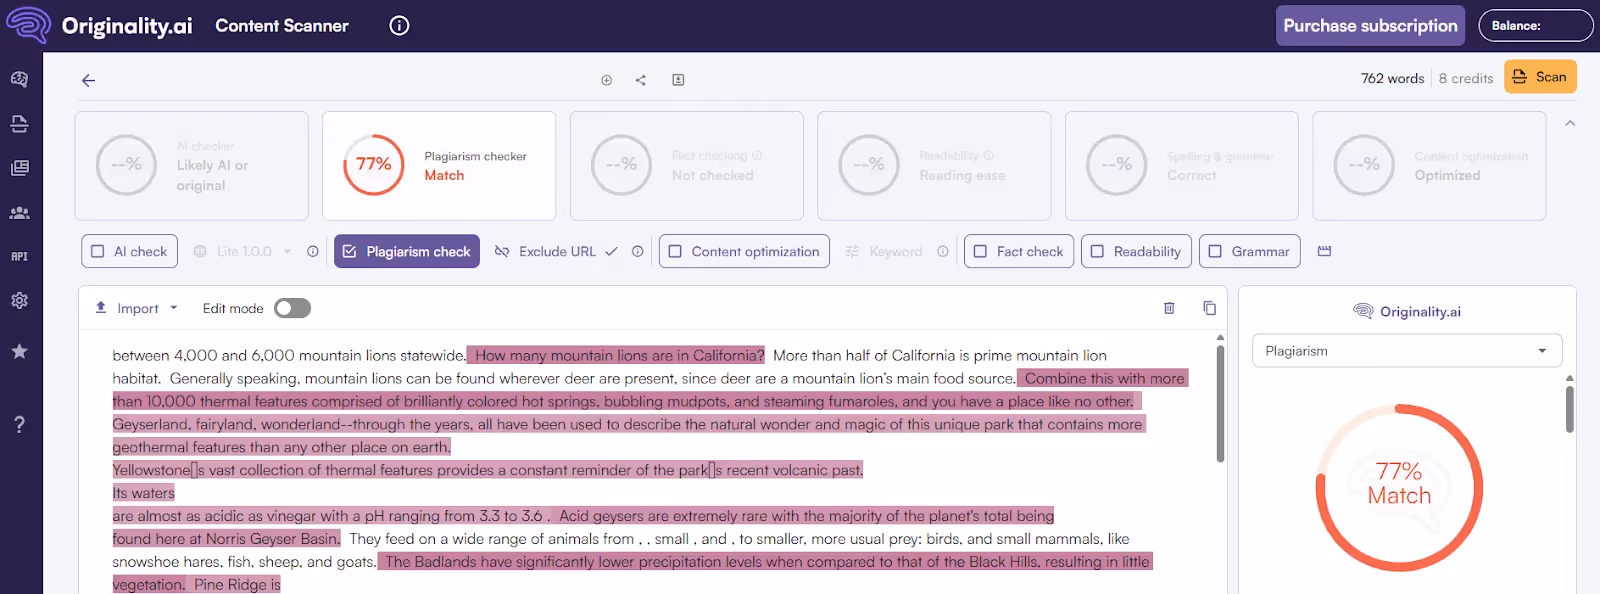Click the Exclude URL link-off icon
This screenshot has height=594, width=1600.
click(502, 251)
